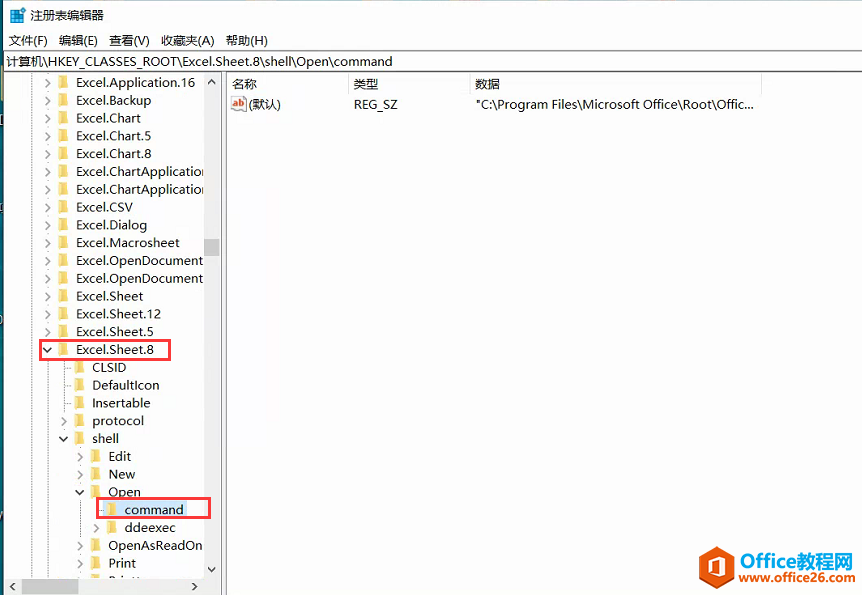Select the OpenAsReadOnly folder icon
Screen dimensions: 862x595
tap(96, 545)
